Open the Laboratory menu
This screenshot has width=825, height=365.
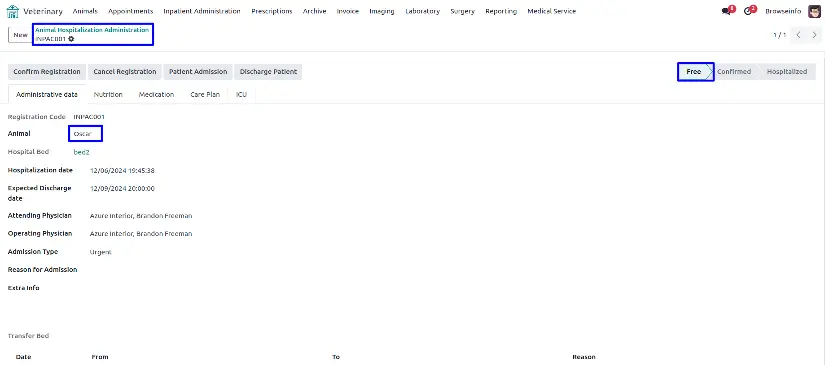pos(422,11)
